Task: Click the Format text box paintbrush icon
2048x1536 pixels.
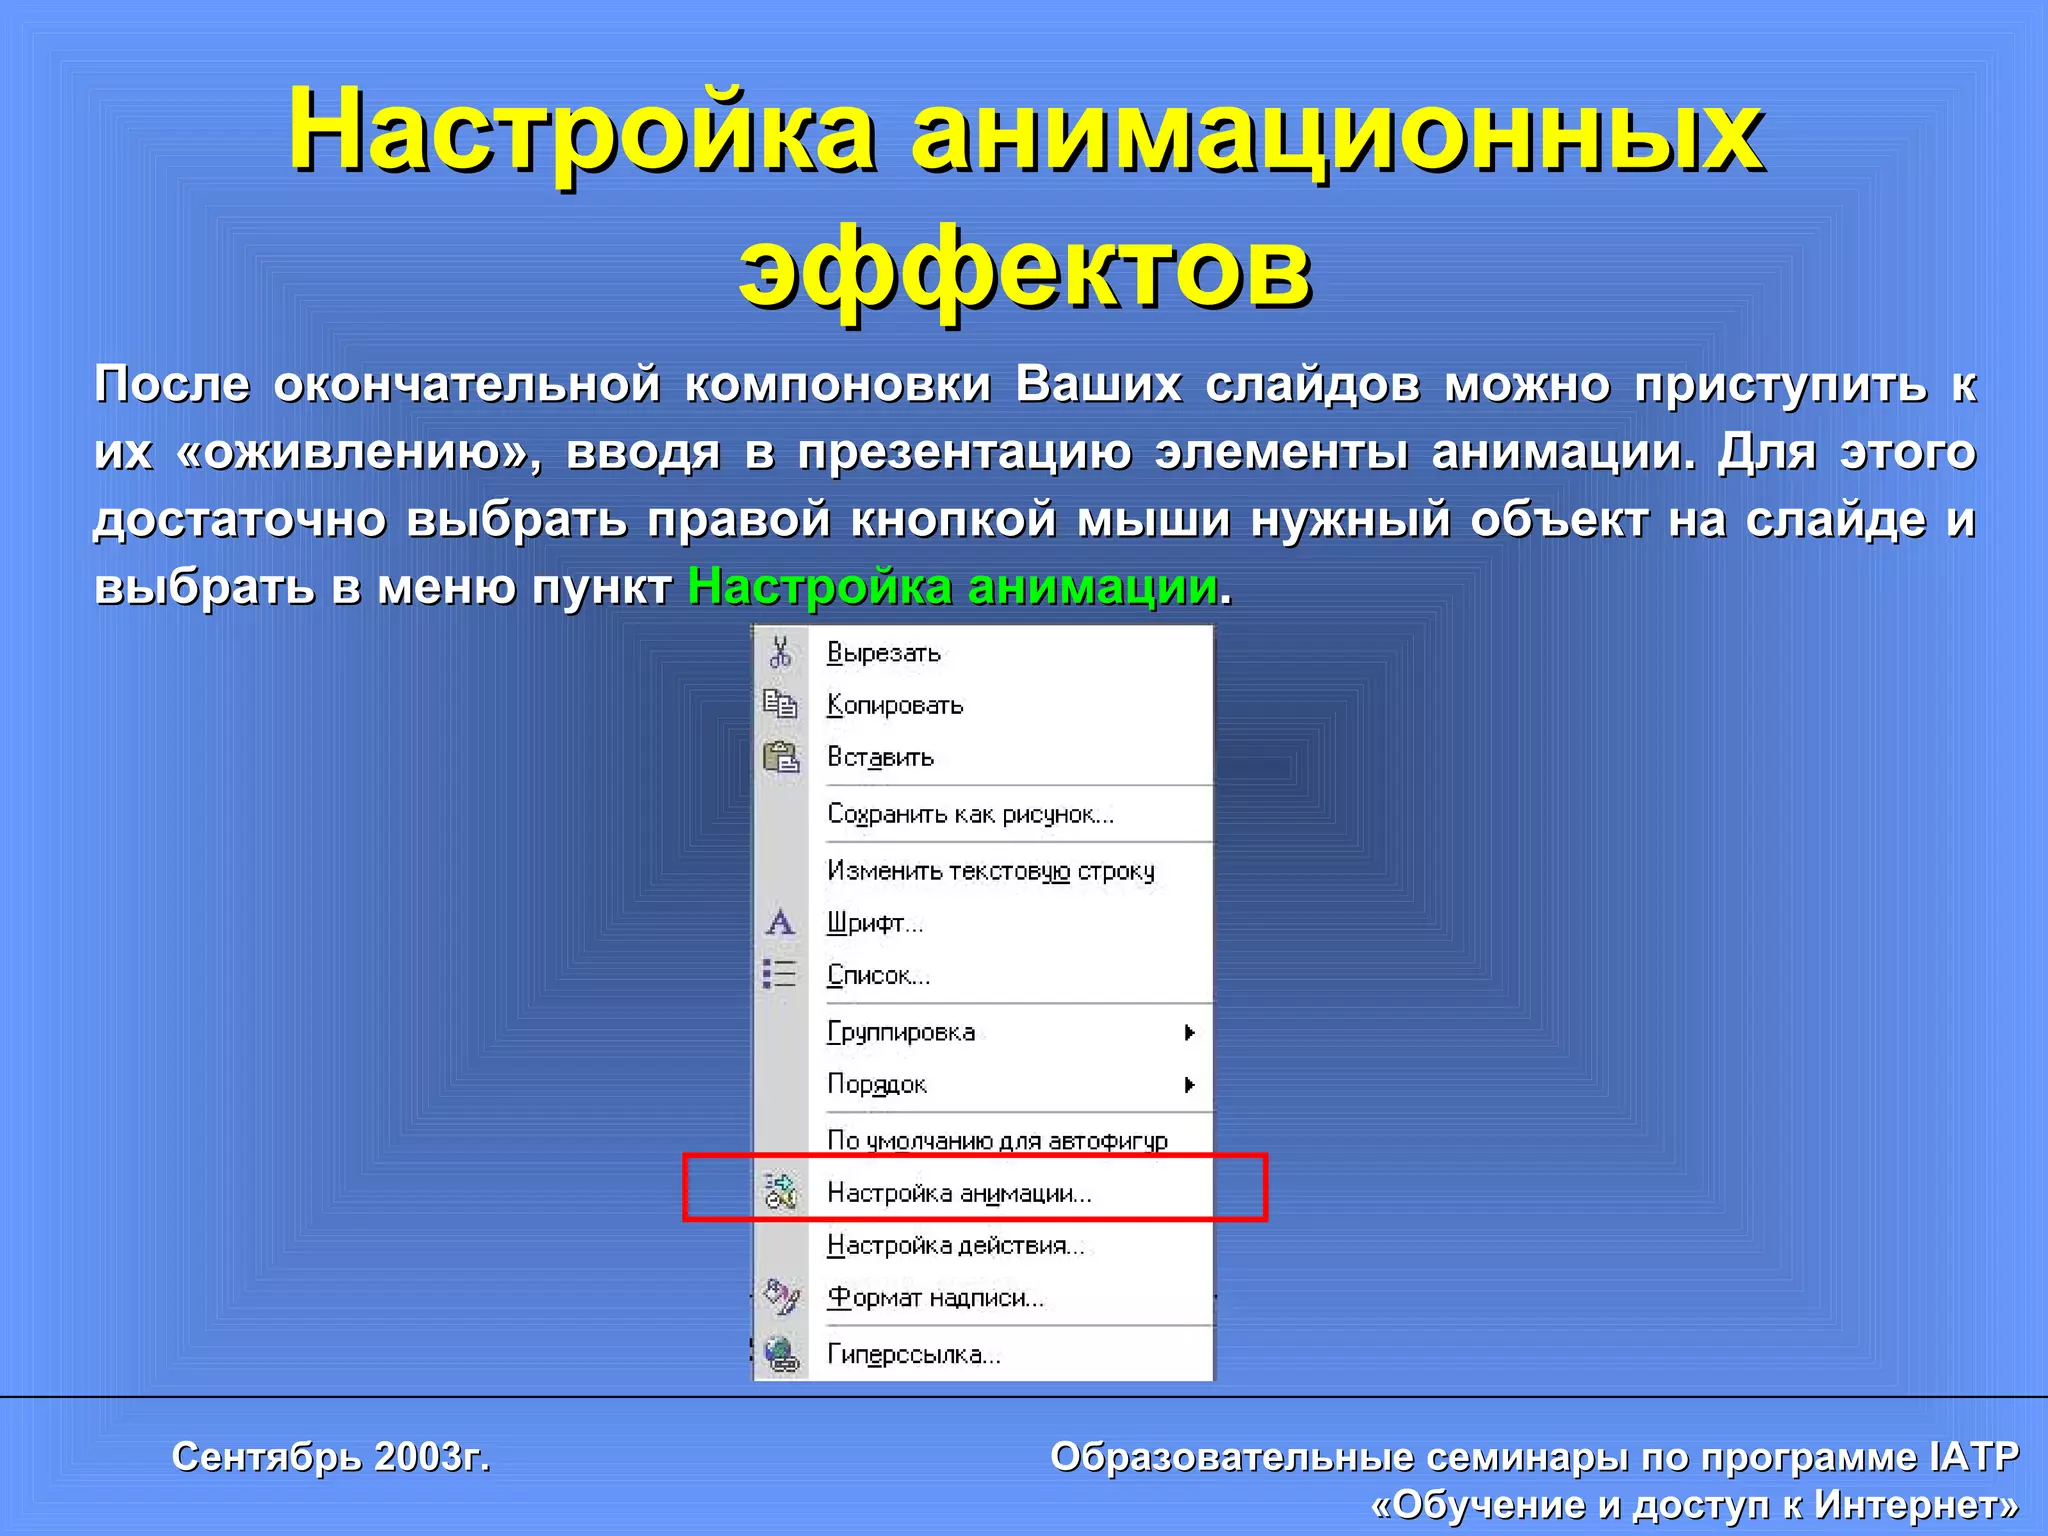Action: click(x=781, y=1297)
